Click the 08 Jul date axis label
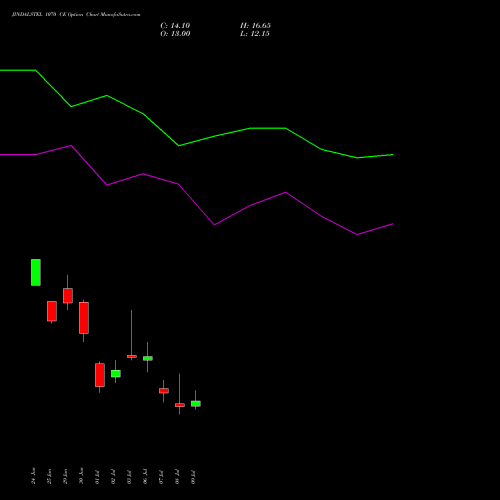 click(177, 477)
